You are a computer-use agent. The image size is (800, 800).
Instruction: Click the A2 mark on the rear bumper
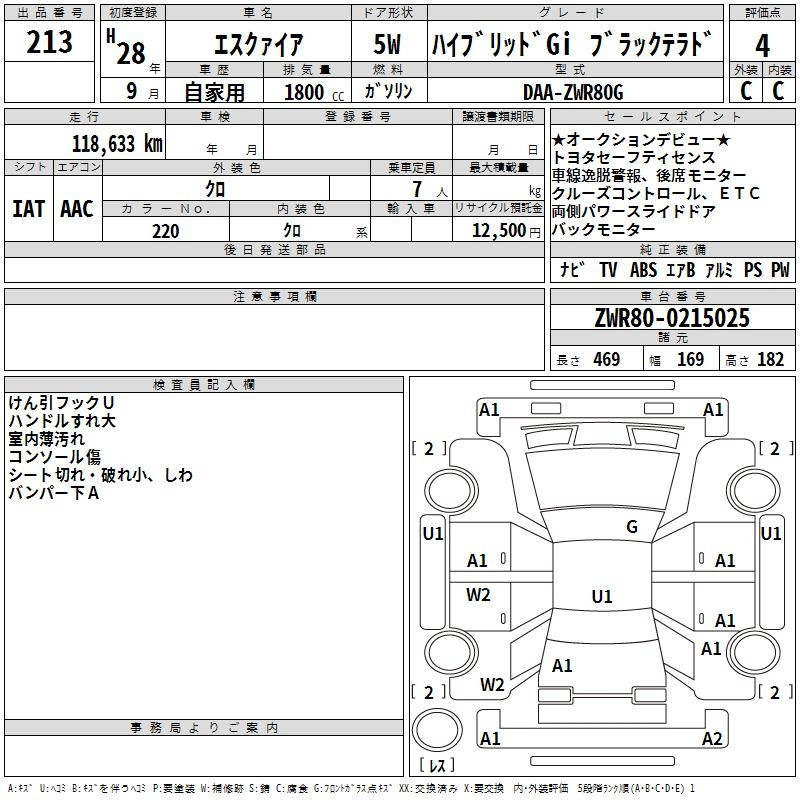click(x=712, y=738)
